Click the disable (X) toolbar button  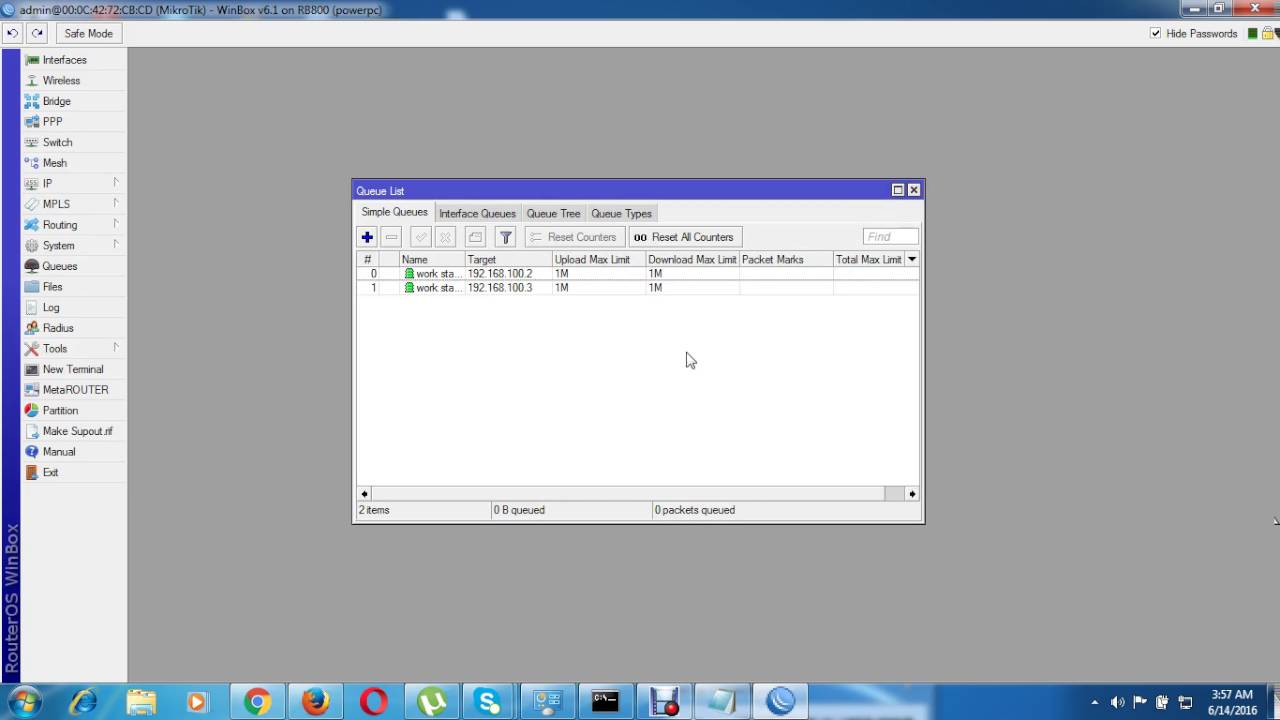point(446,237)
